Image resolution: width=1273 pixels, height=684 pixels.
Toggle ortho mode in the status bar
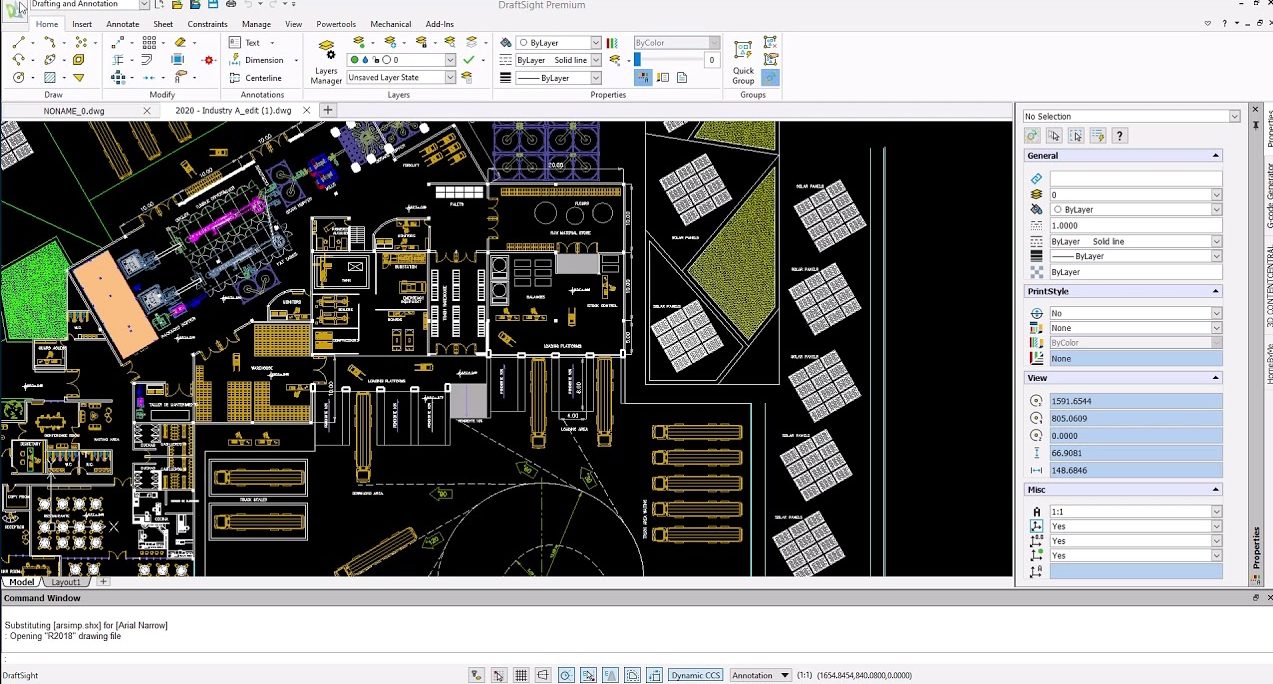click(541, 675)
